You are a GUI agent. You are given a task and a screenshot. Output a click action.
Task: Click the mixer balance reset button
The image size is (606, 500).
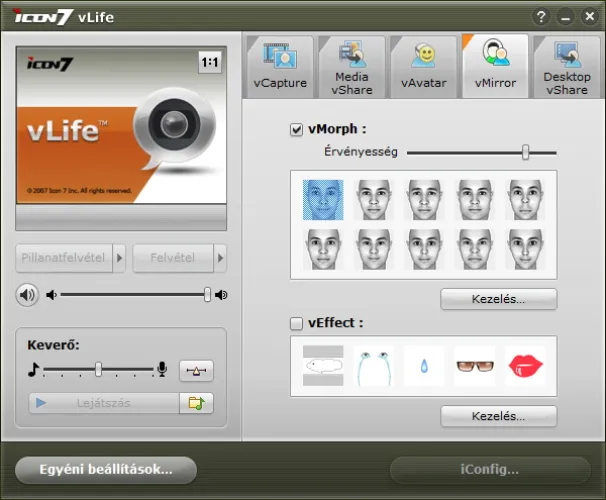(x=196, y=371)
